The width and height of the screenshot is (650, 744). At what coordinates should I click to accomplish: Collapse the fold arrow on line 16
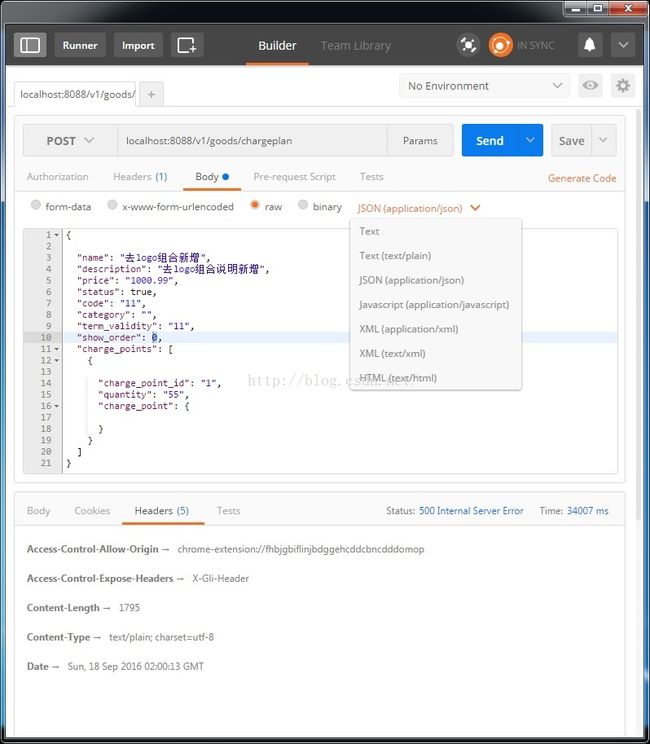pyautogui.click(x=57, y=406)
